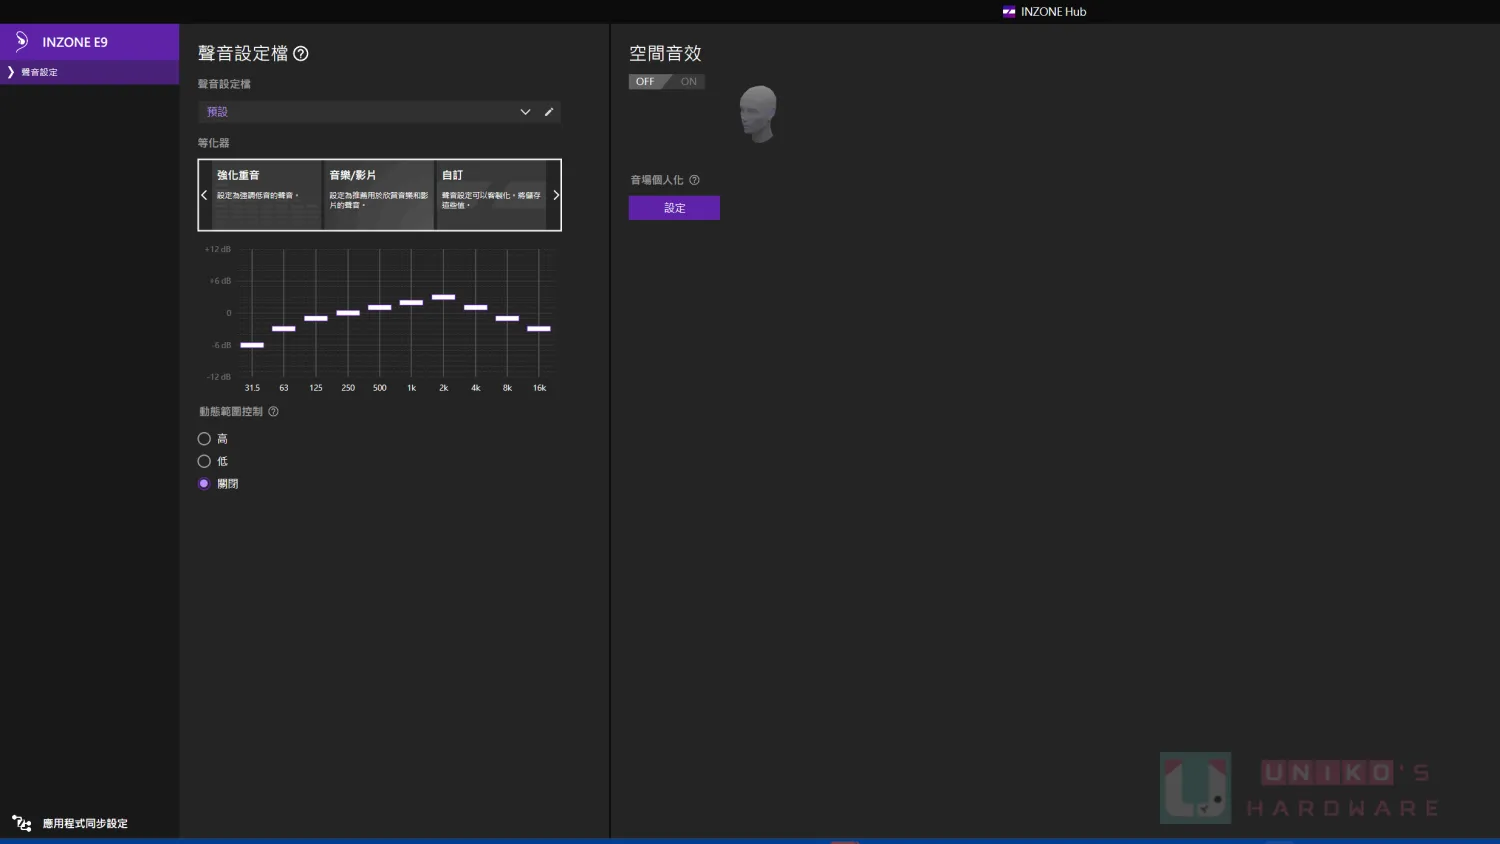This screenshot has width=1500, height=844.
Task: Click the INZONE E9 headset icon in sidebar
Action: (22, 41)
